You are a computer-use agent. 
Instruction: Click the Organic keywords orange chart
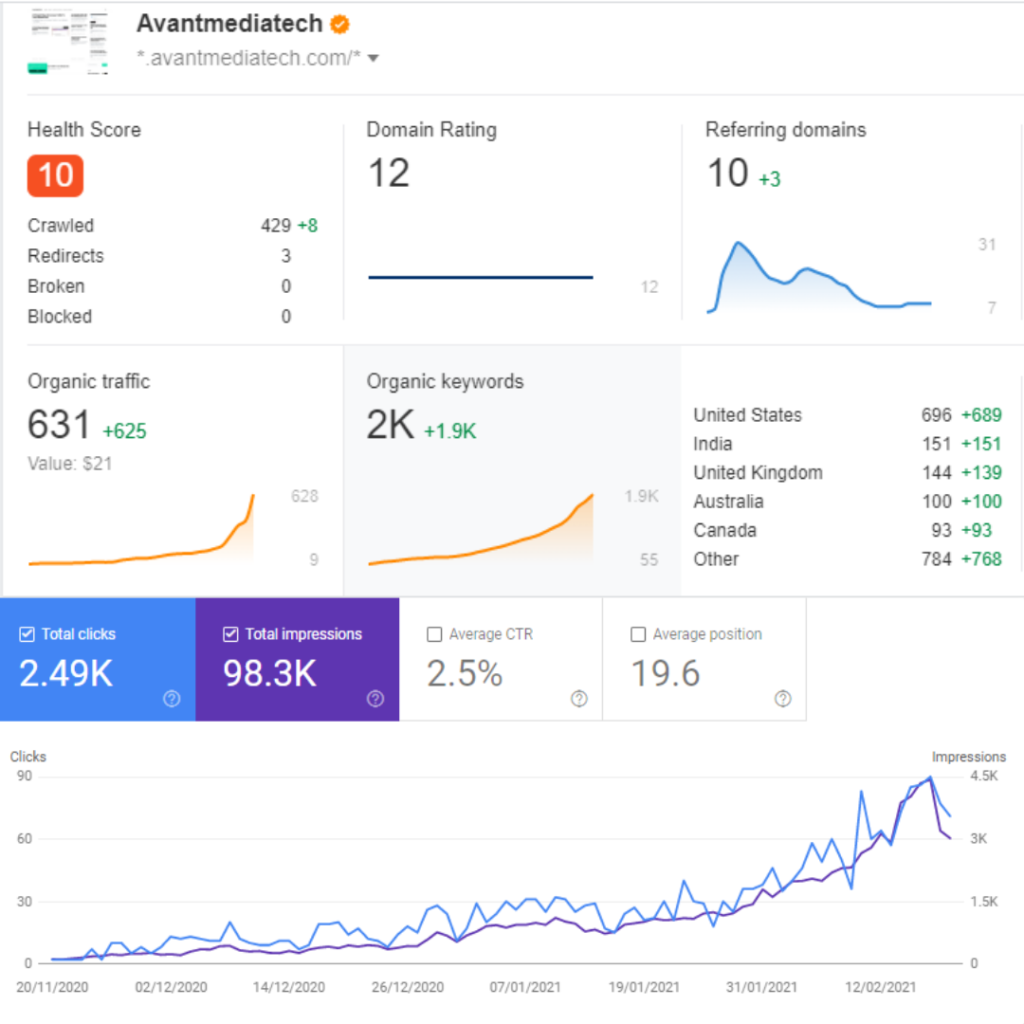point(481,530)
